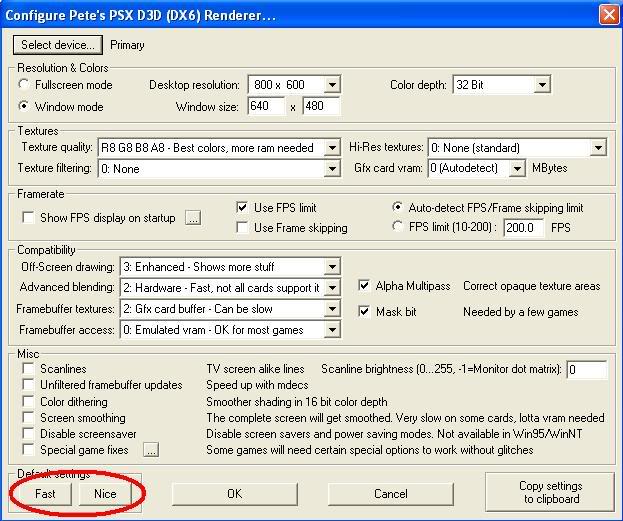Image resolution: width=623 pixels, height=521 pixels.
Task: Choose Window mode radio option
Action: tap(26, 107)
